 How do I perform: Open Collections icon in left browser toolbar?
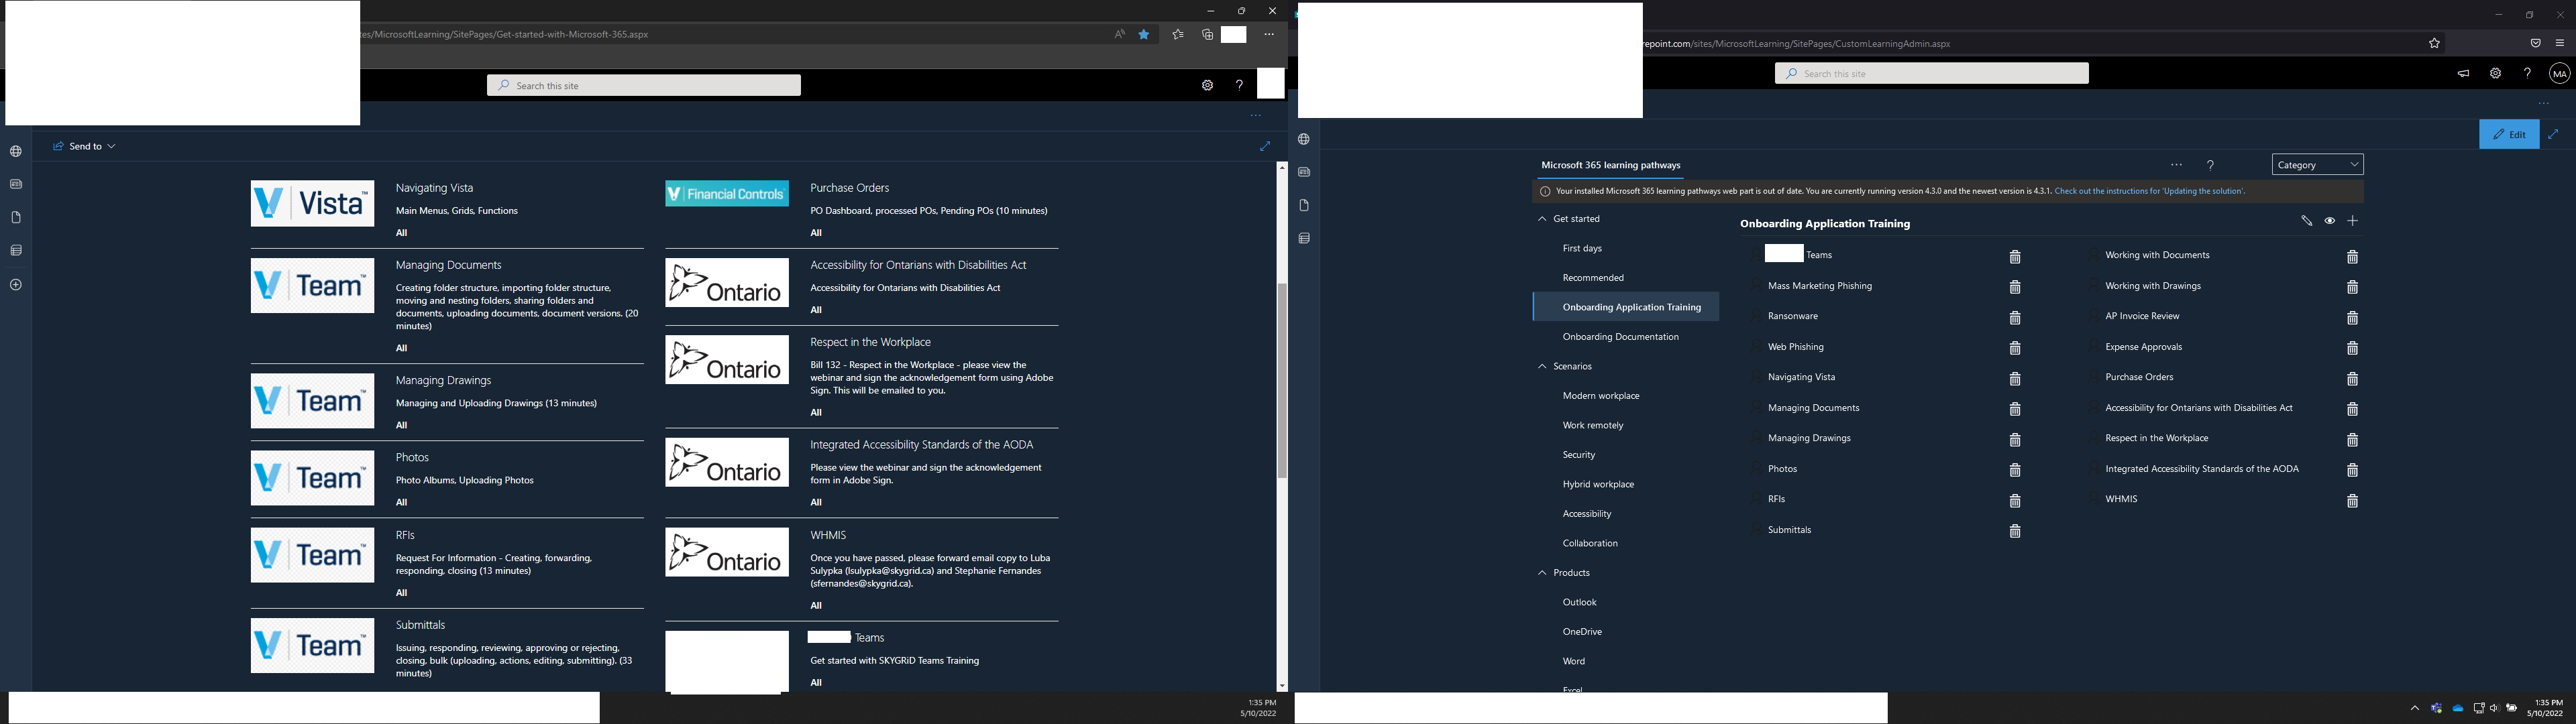pyautogui.click(x=1207, y=34)
